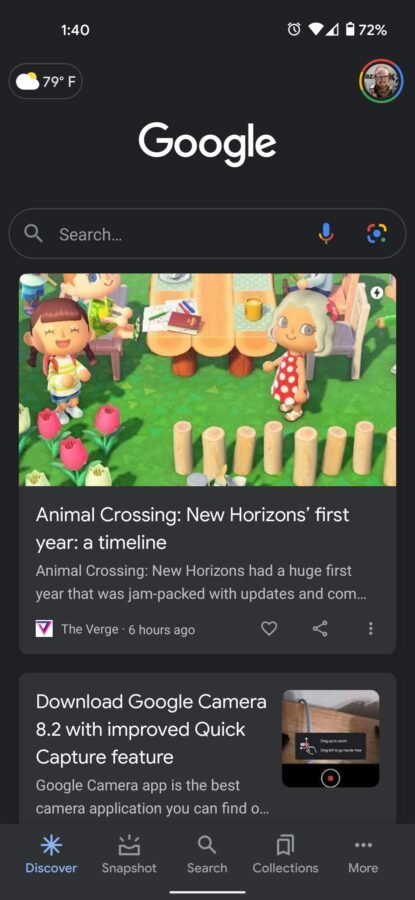Viewport: 415px width, 900px height.
Task: Tap the voice search microphone icon
Action: pos(325,233)
